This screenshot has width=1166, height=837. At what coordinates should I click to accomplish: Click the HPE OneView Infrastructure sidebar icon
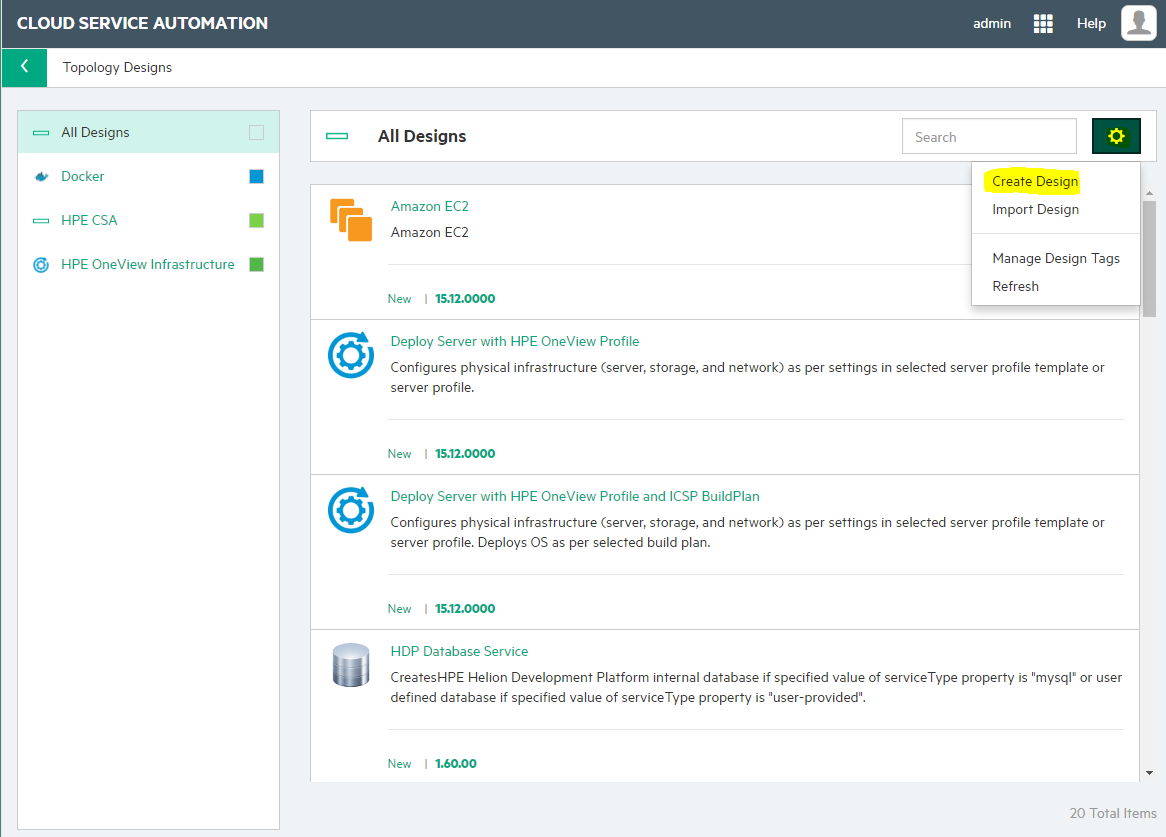42,265
